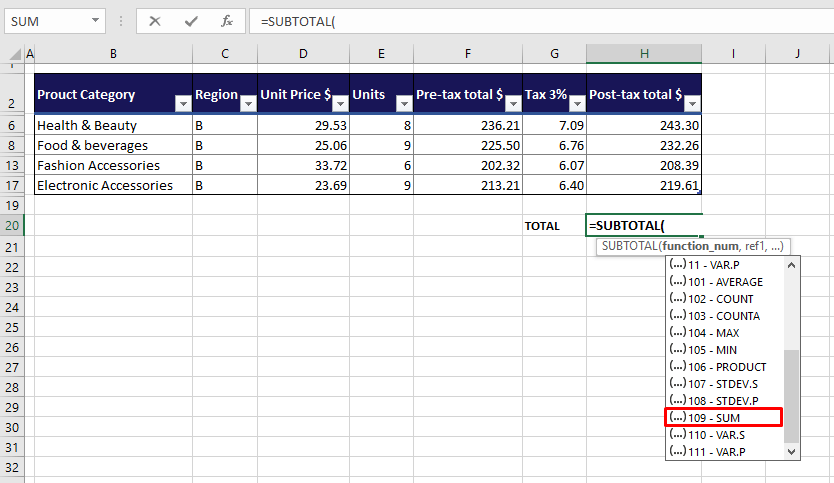The height and width of the screenshot is (483, 834).
Task: Open Tax 3% filter dropdown
Action: pos(576,103)
